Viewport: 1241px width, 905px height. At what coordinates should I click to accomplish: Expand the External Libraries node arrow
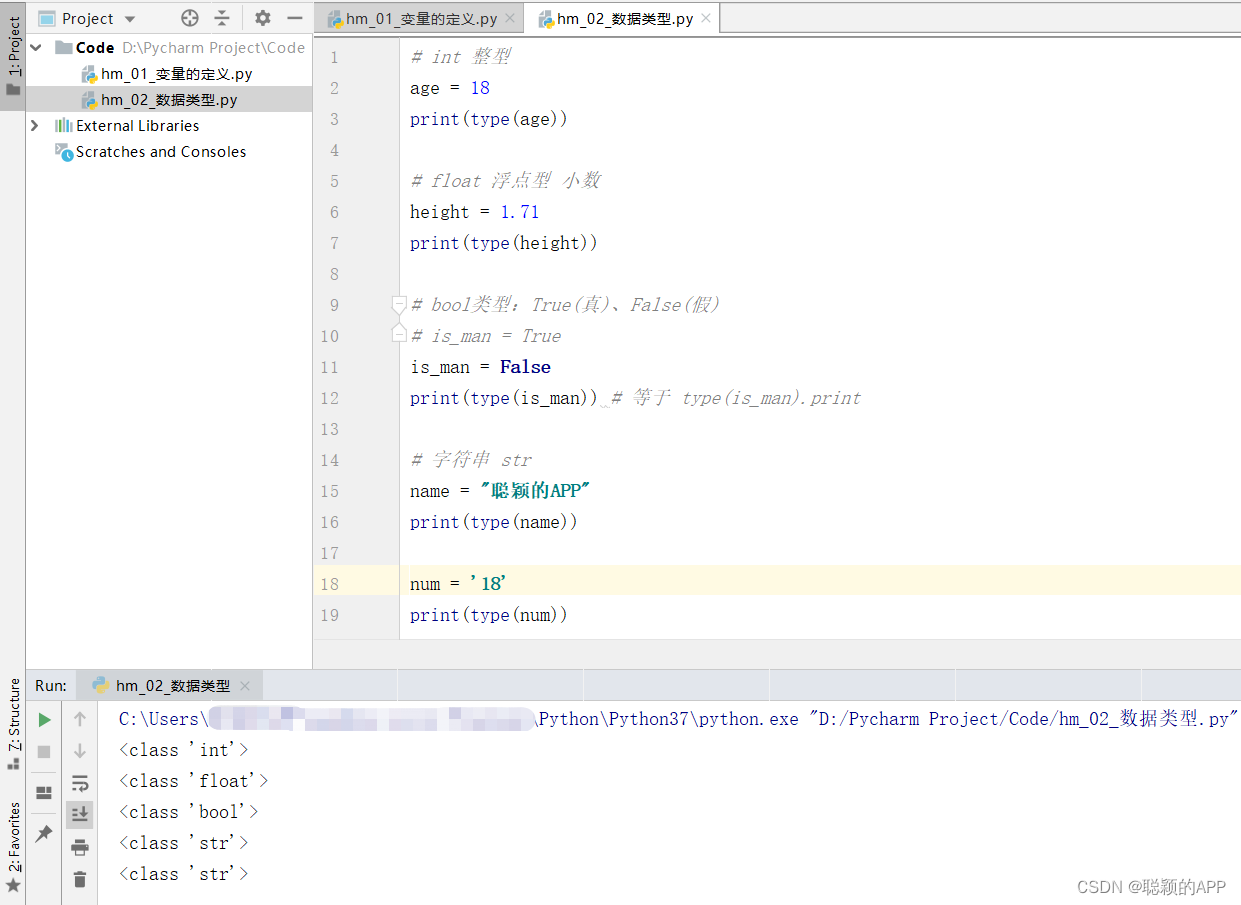coord(35,125)
